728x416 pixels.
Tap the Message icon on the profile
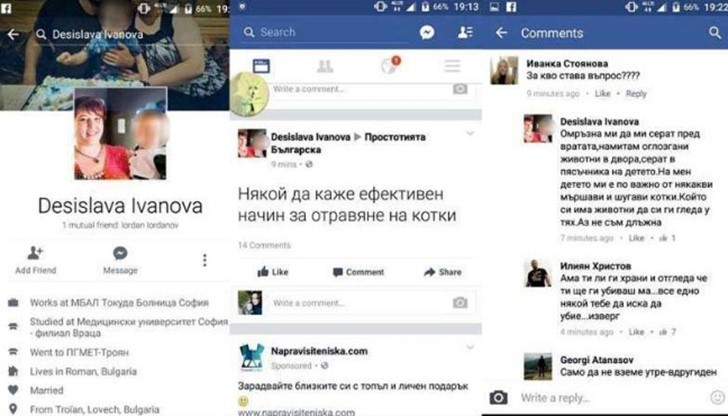(120, 254)
